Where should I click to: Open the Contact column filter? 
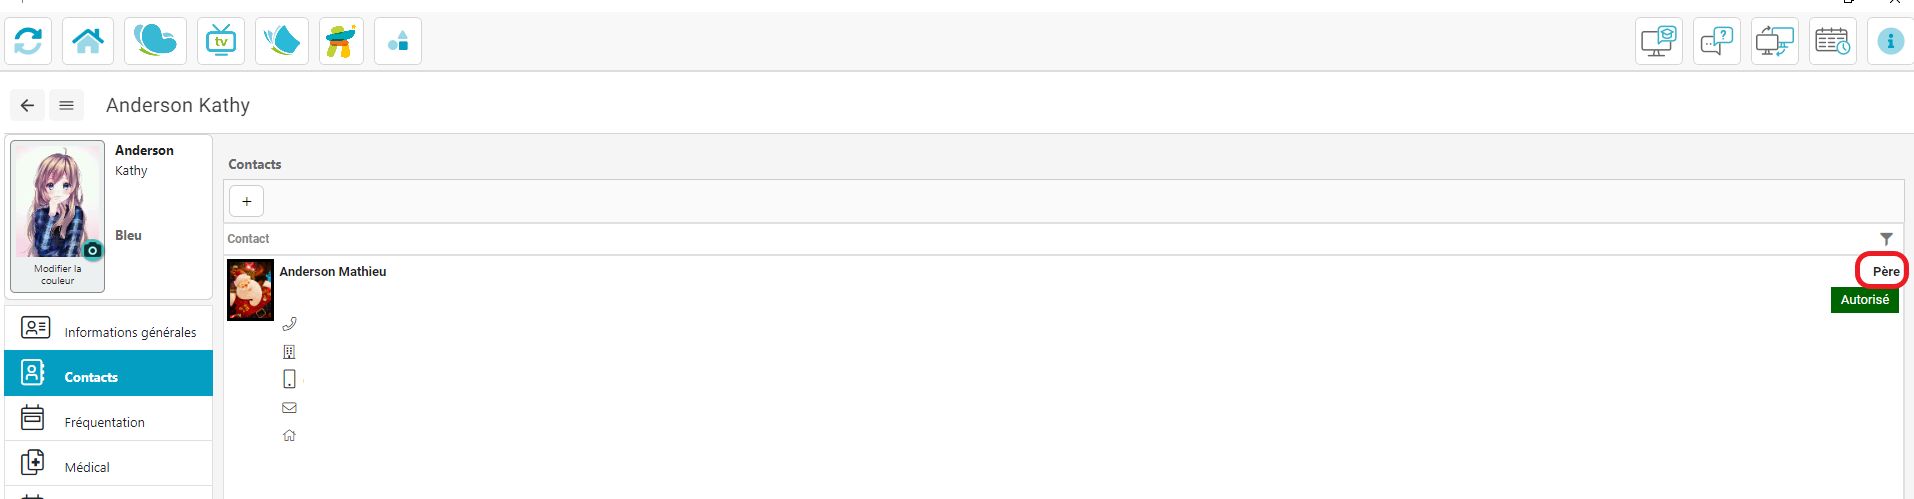(1886, 239)
